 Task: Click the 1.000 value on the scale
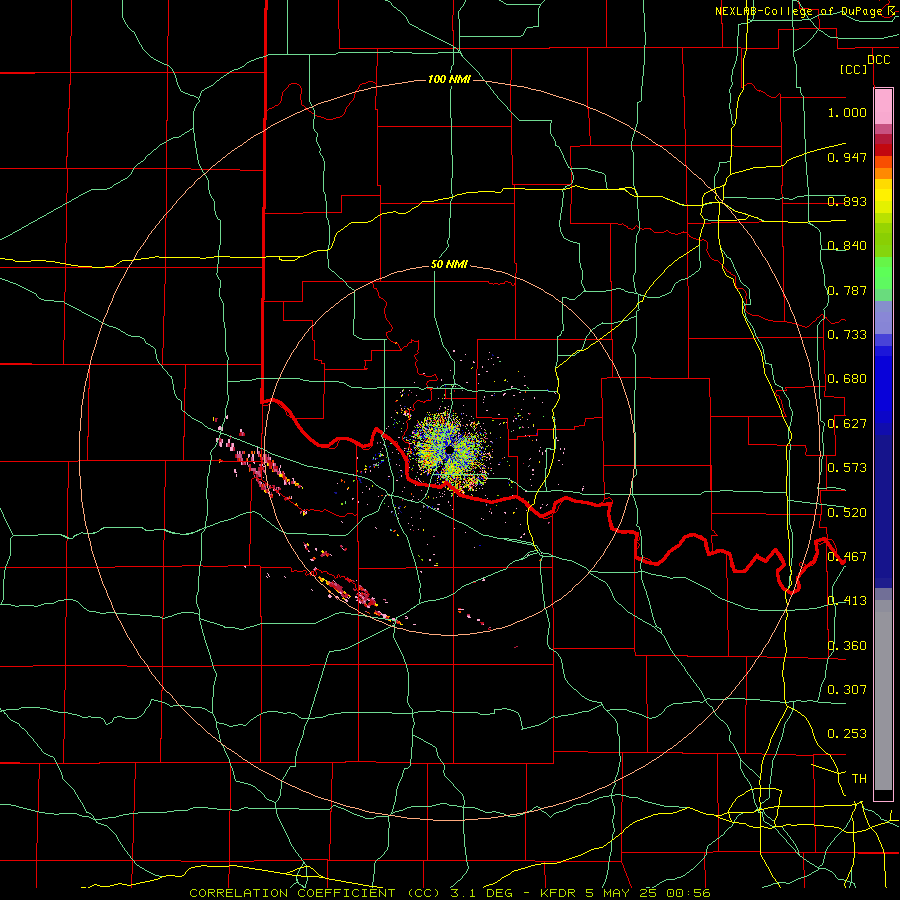pos(847,112)
